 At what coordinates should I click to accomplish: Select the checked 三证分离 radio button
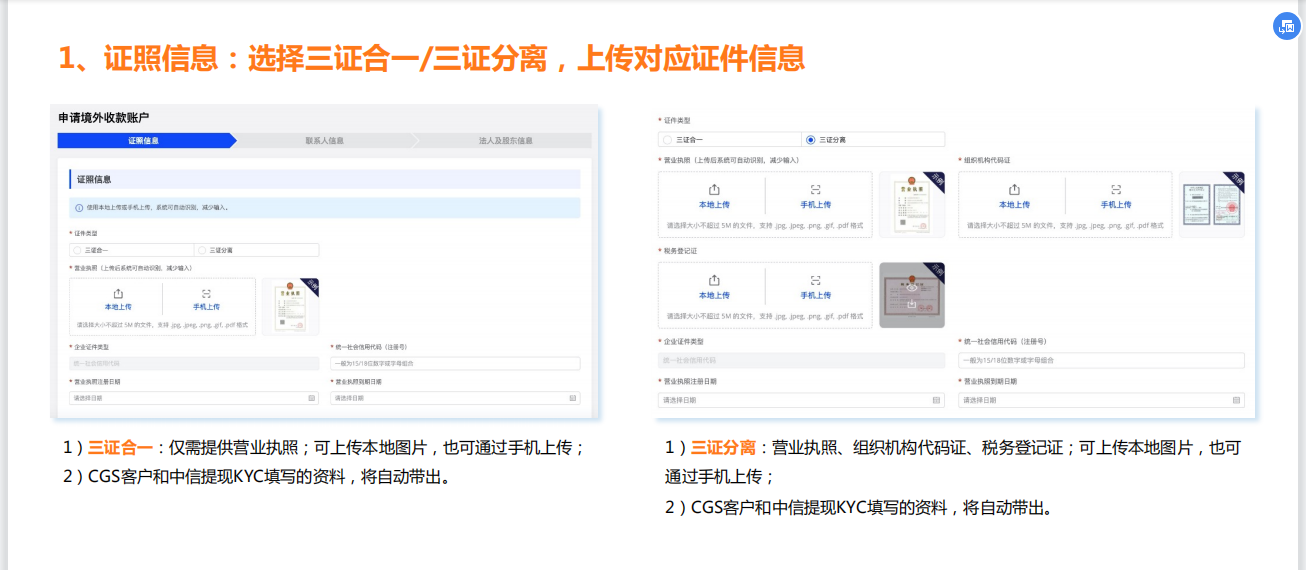811,139
